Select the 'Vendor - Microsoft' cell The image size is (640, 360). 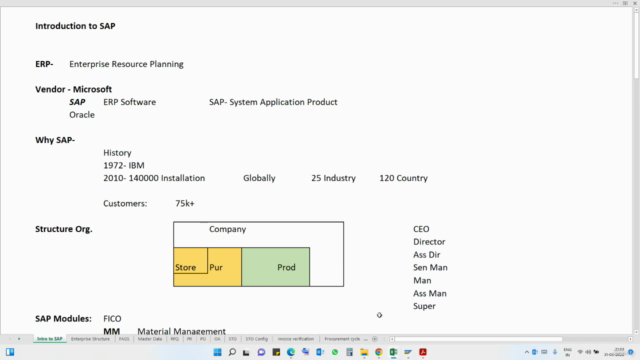tap(73, 89)
